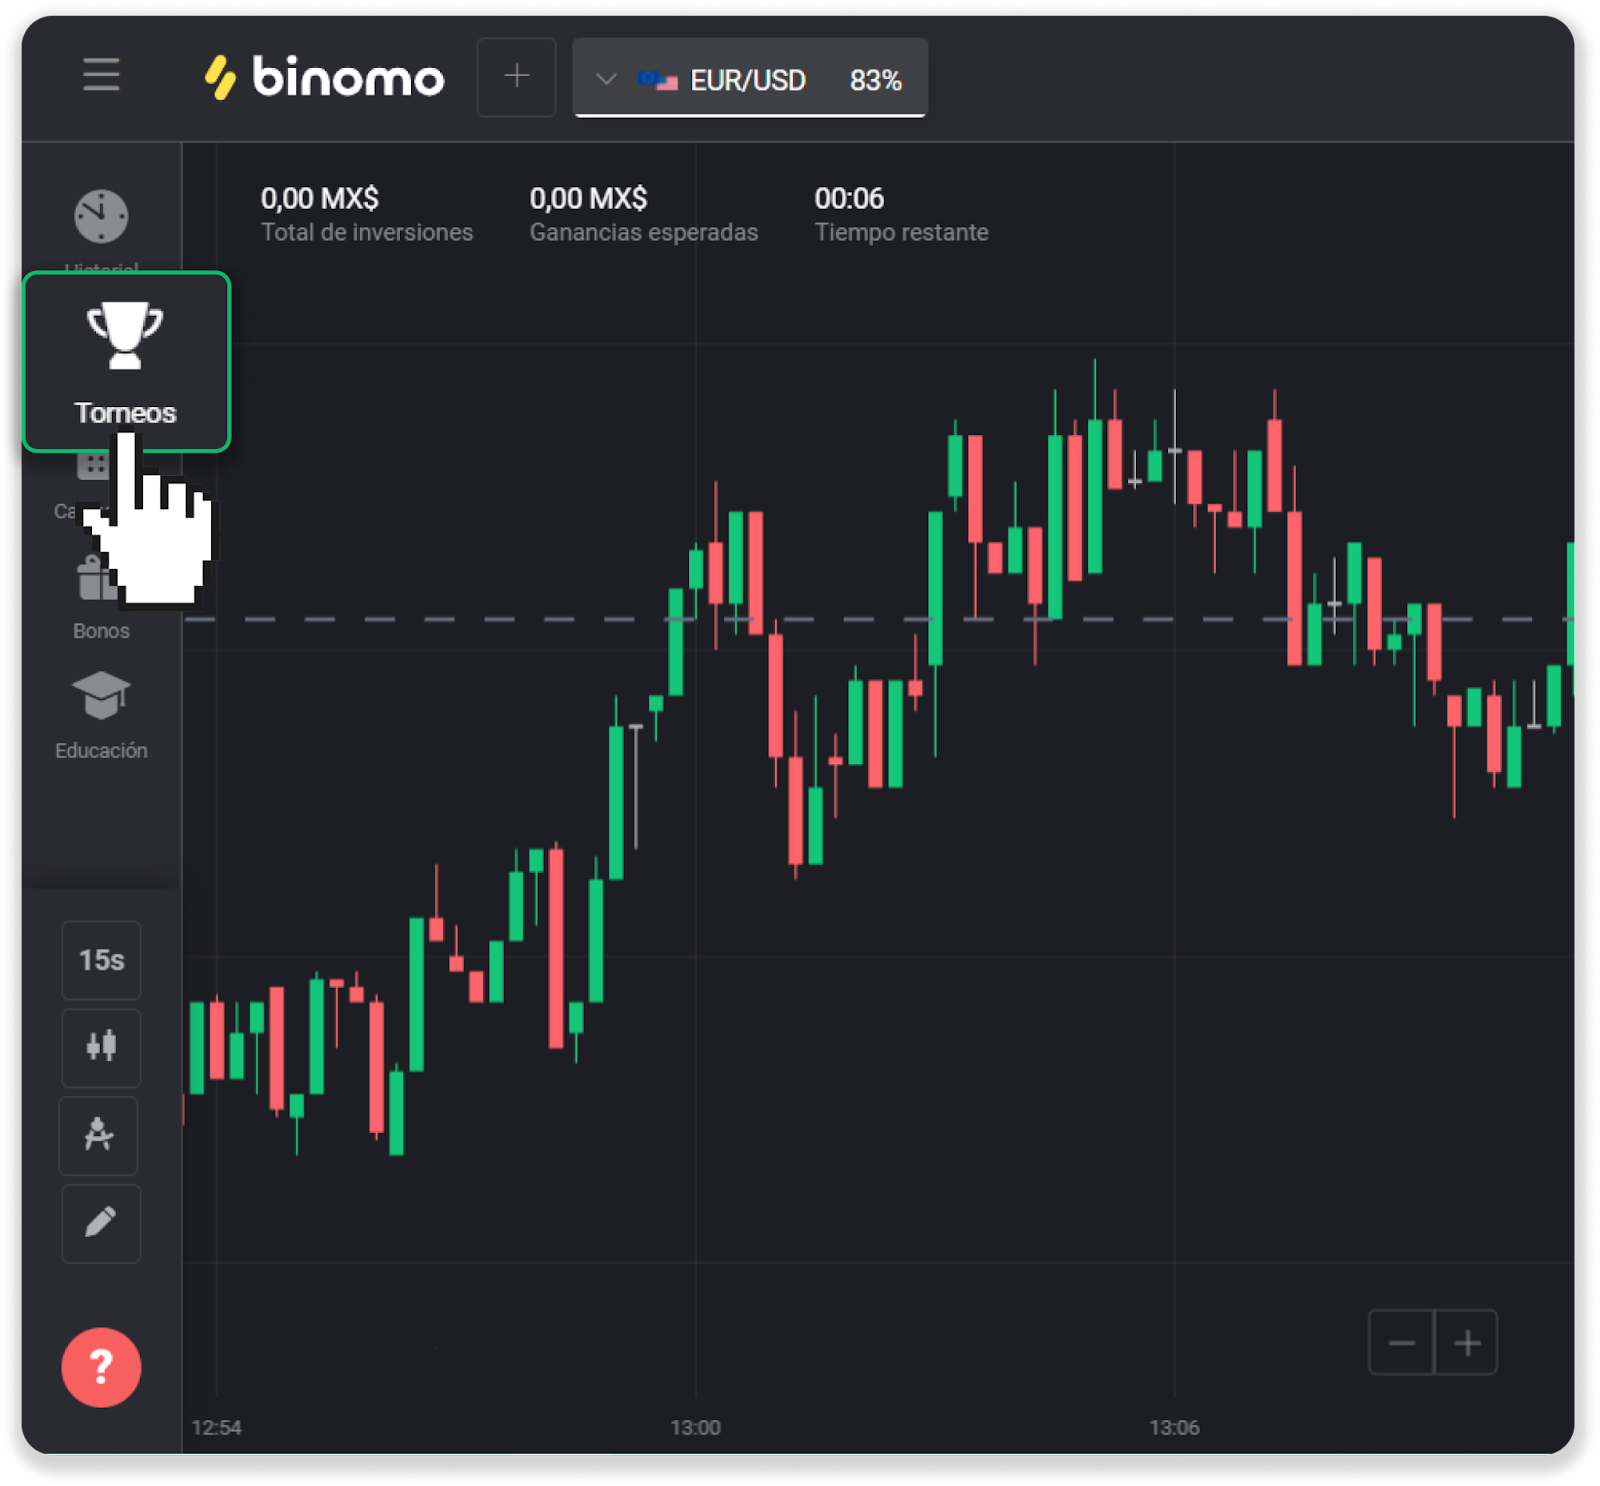Change the 15s chart timeframe
This screenshot has height=1486, width=1600.
tap(101, 960)
